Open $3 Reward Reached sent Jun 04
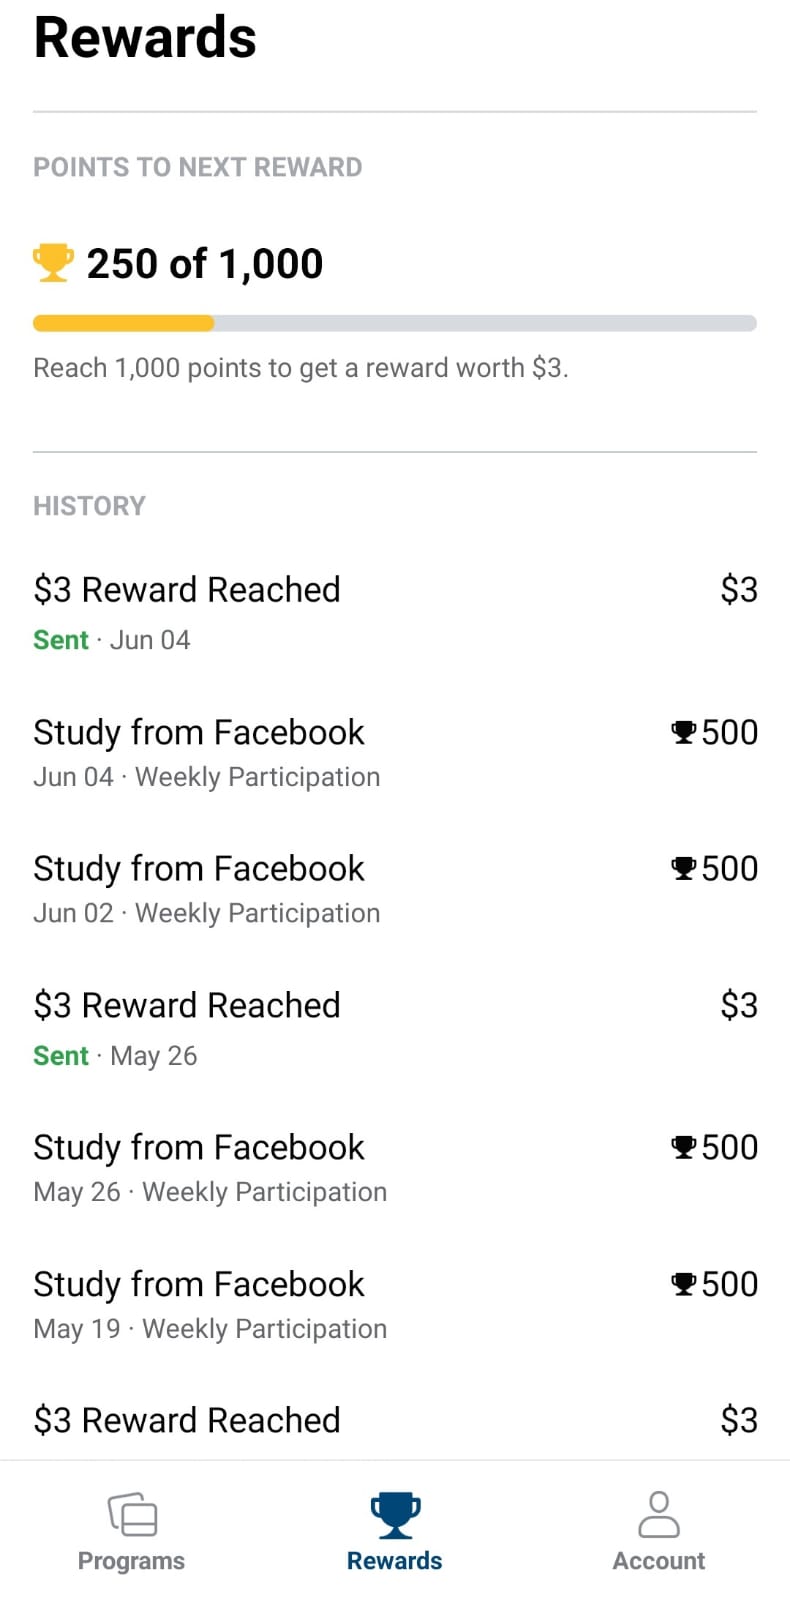Screen dimensions: 790x1600 tap(187, 590)
